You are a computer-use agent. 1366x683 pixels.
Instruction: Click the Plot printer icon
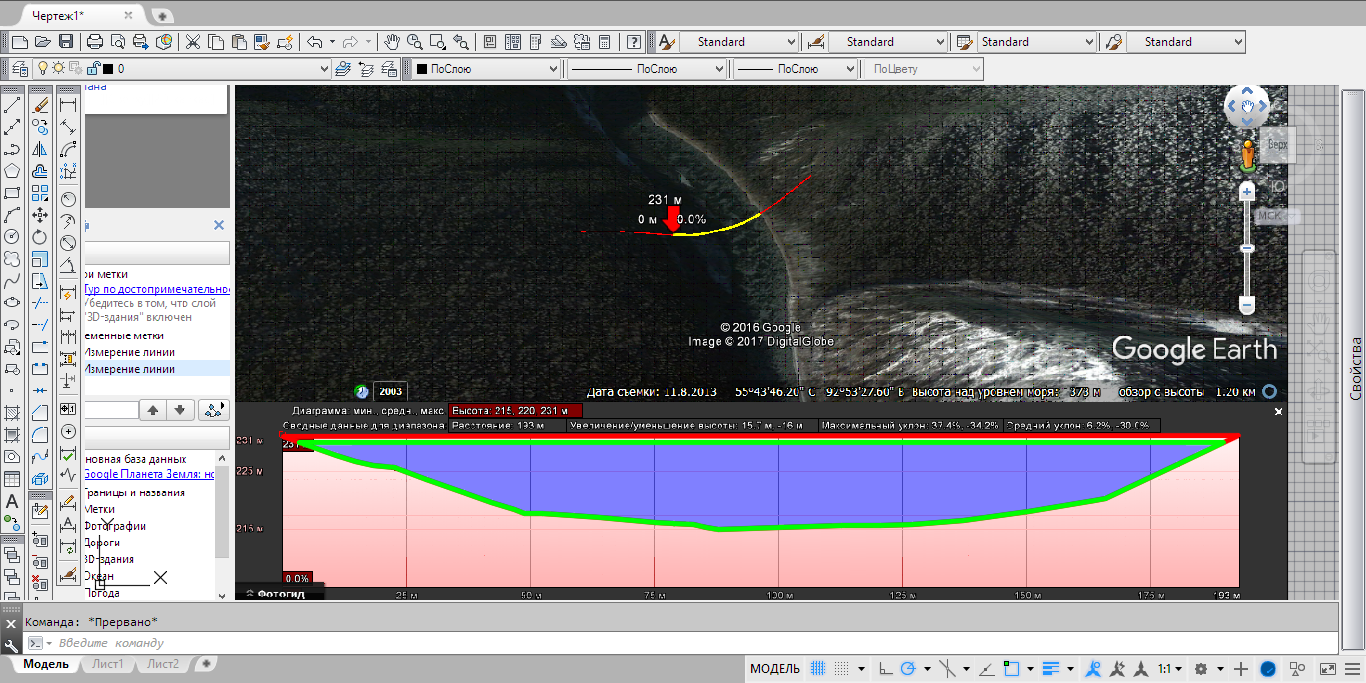pyautogui.click(x=95, y=42)
